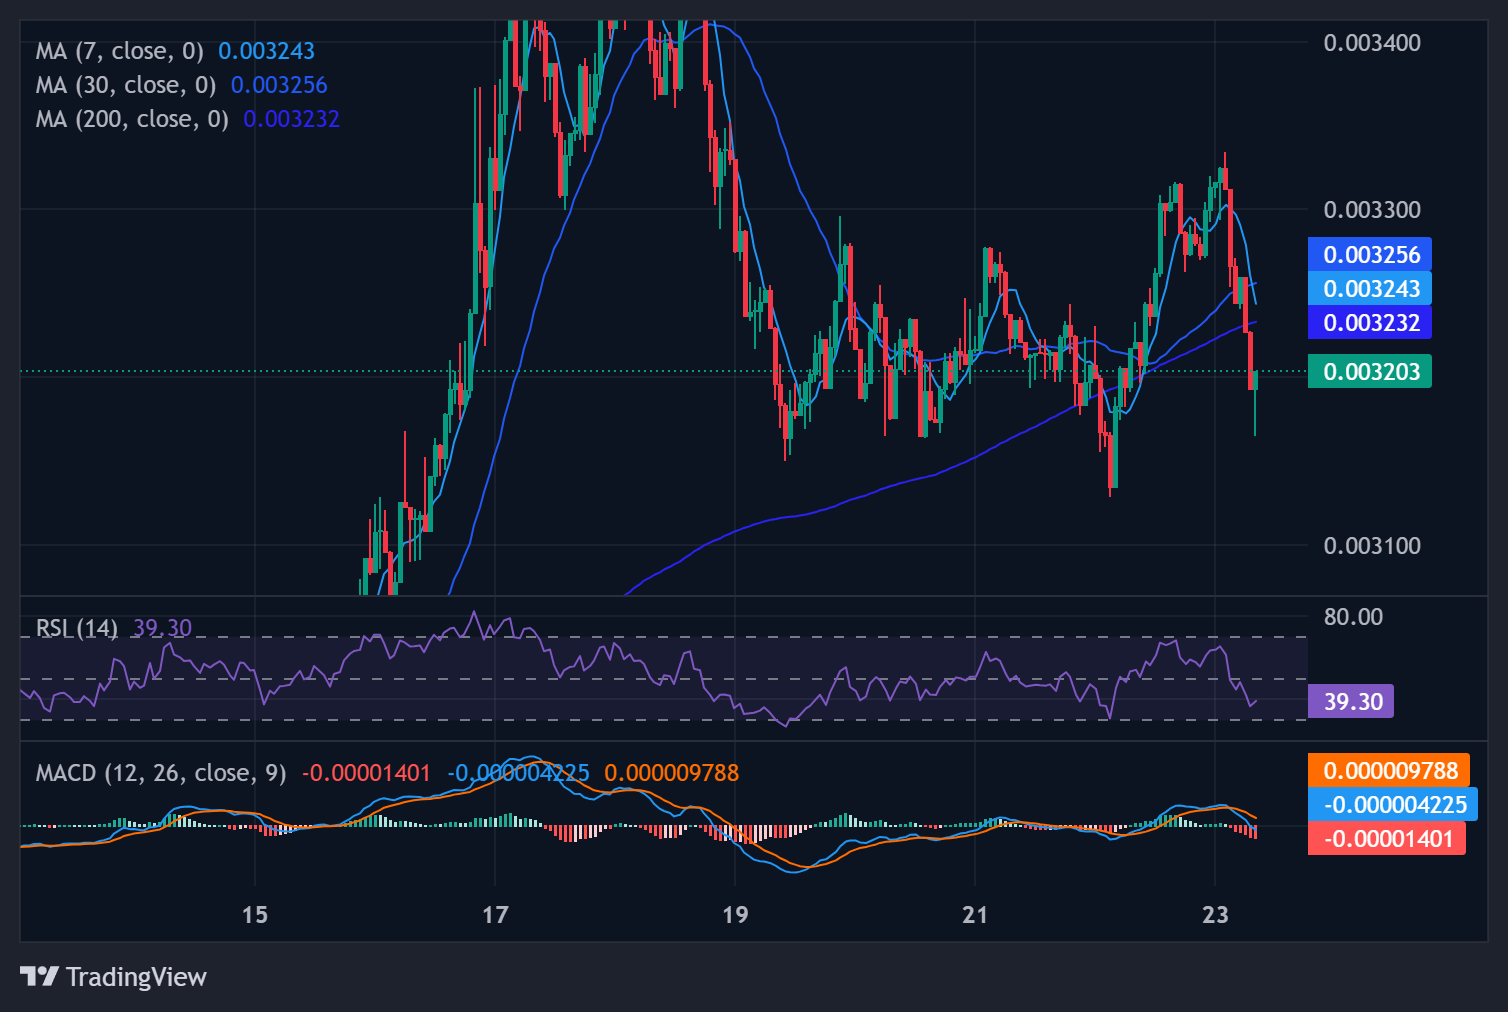This screenshot has height=1012, width=1508.
Task: Click the blue -0.000004225 MACD label
Action: (1393, 805)
